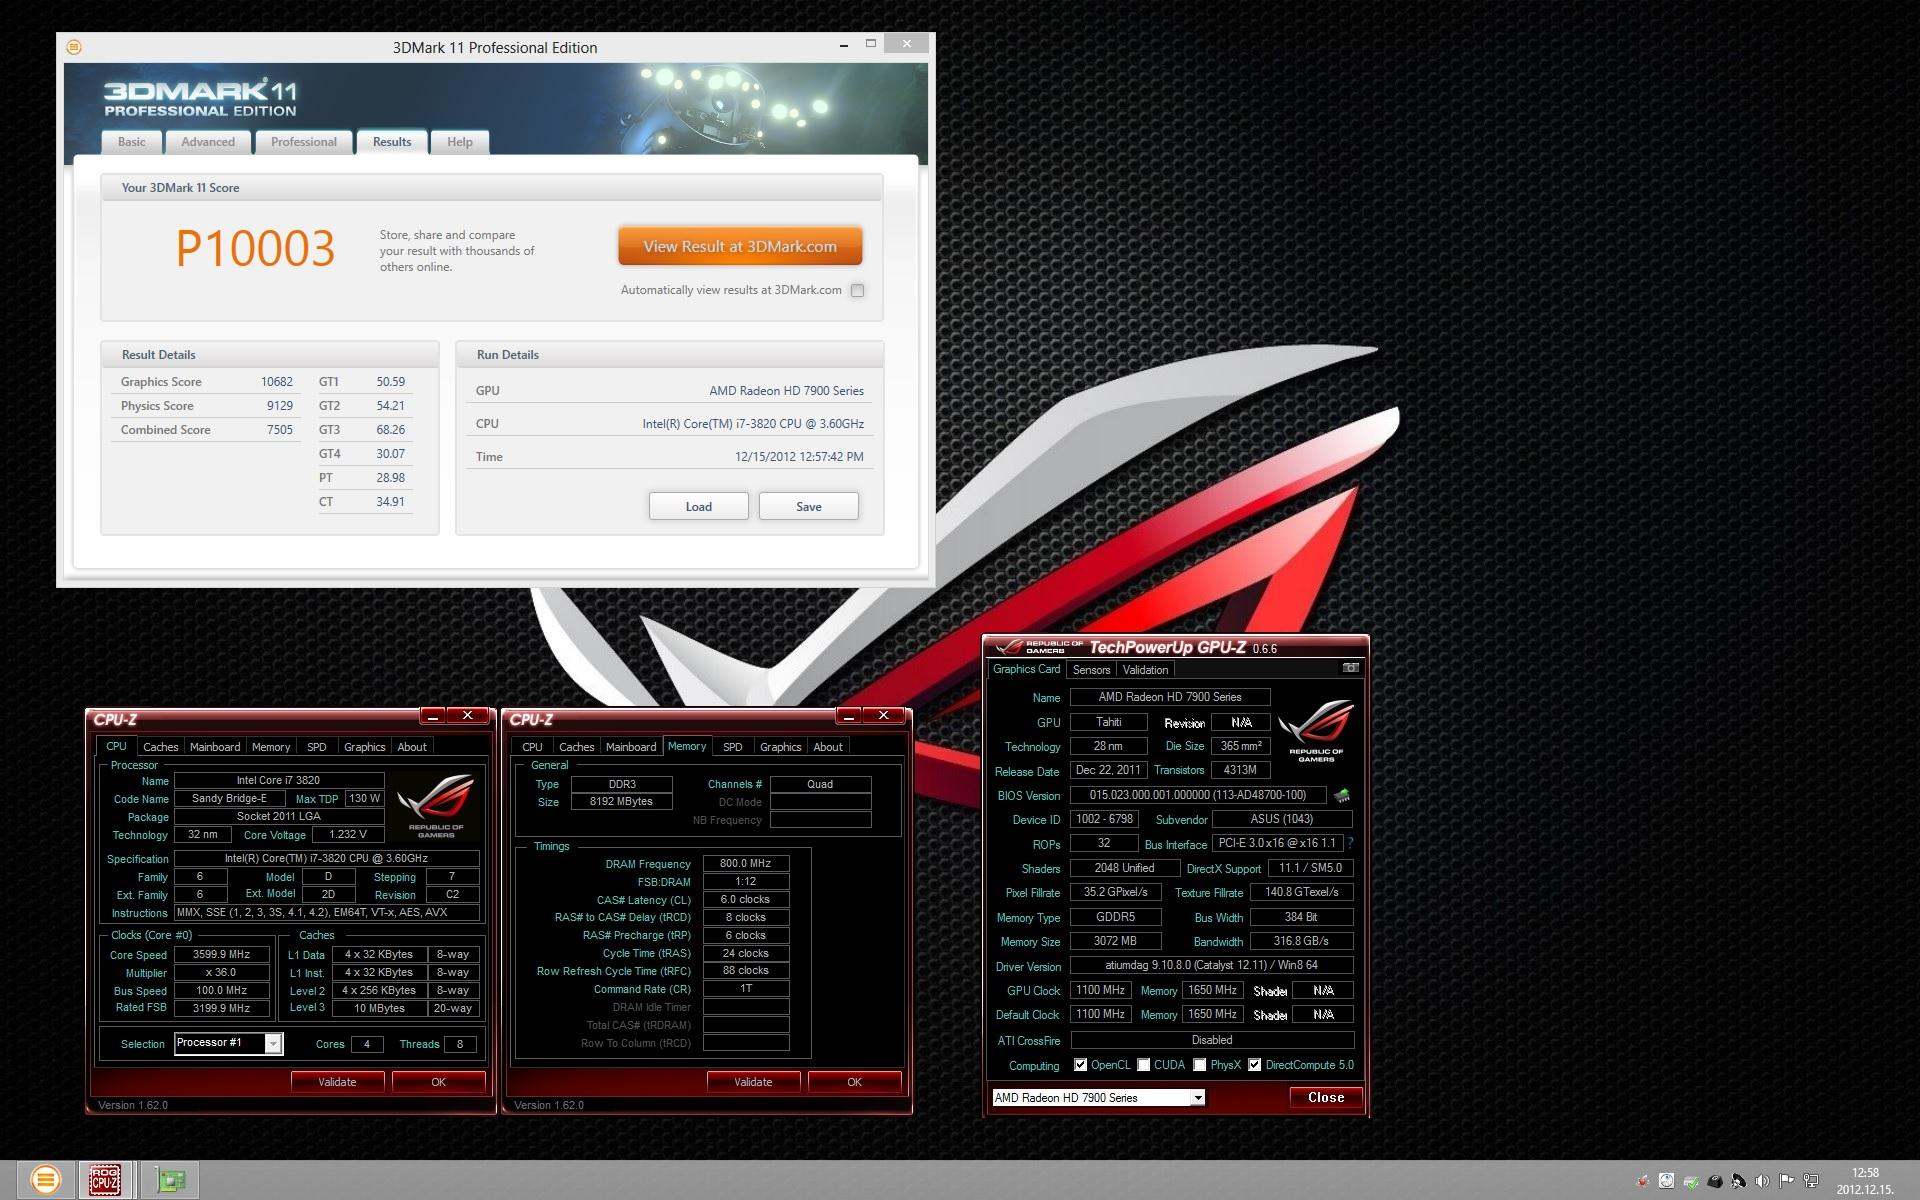Click the red molecule tray icon
1920x1200 pixels.
point(1642,1181)
